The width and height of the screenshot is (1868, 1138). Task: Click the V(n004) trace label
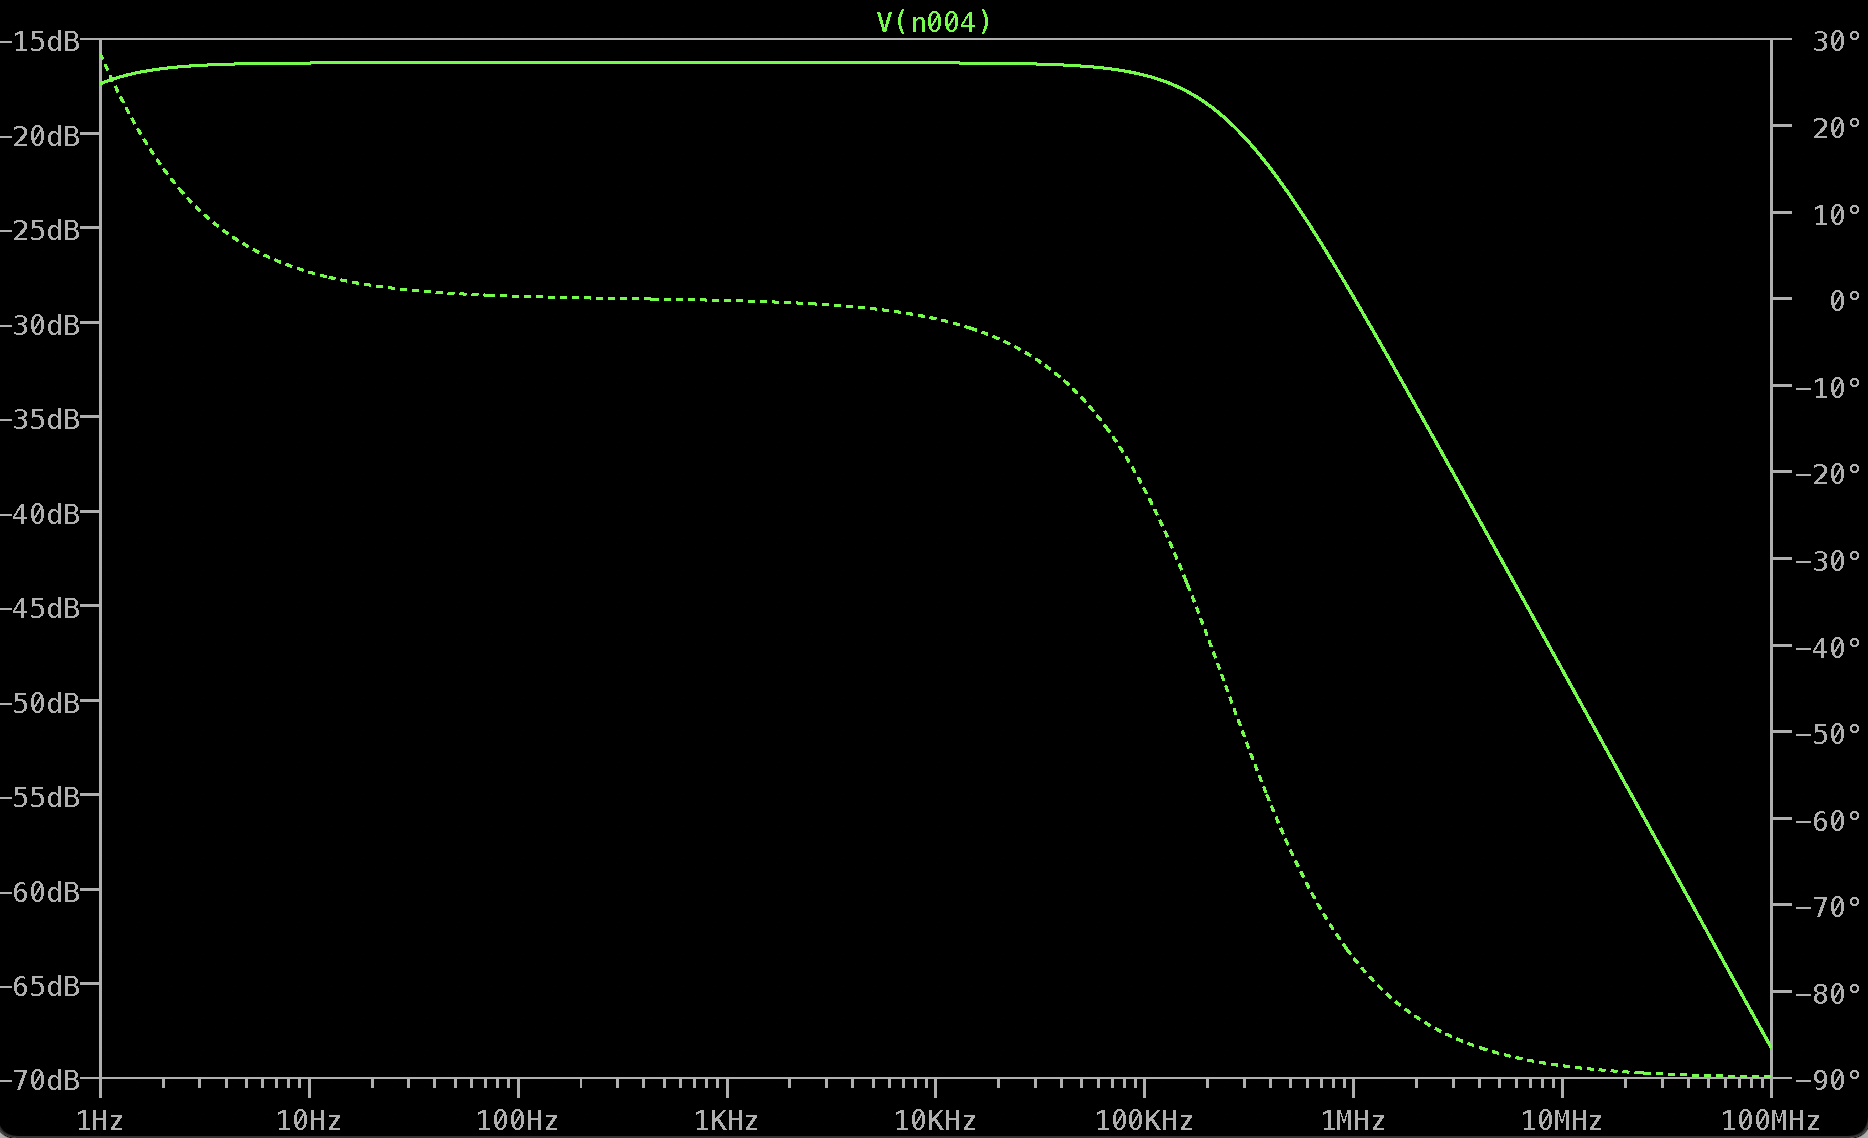click(x=933, y=22)
